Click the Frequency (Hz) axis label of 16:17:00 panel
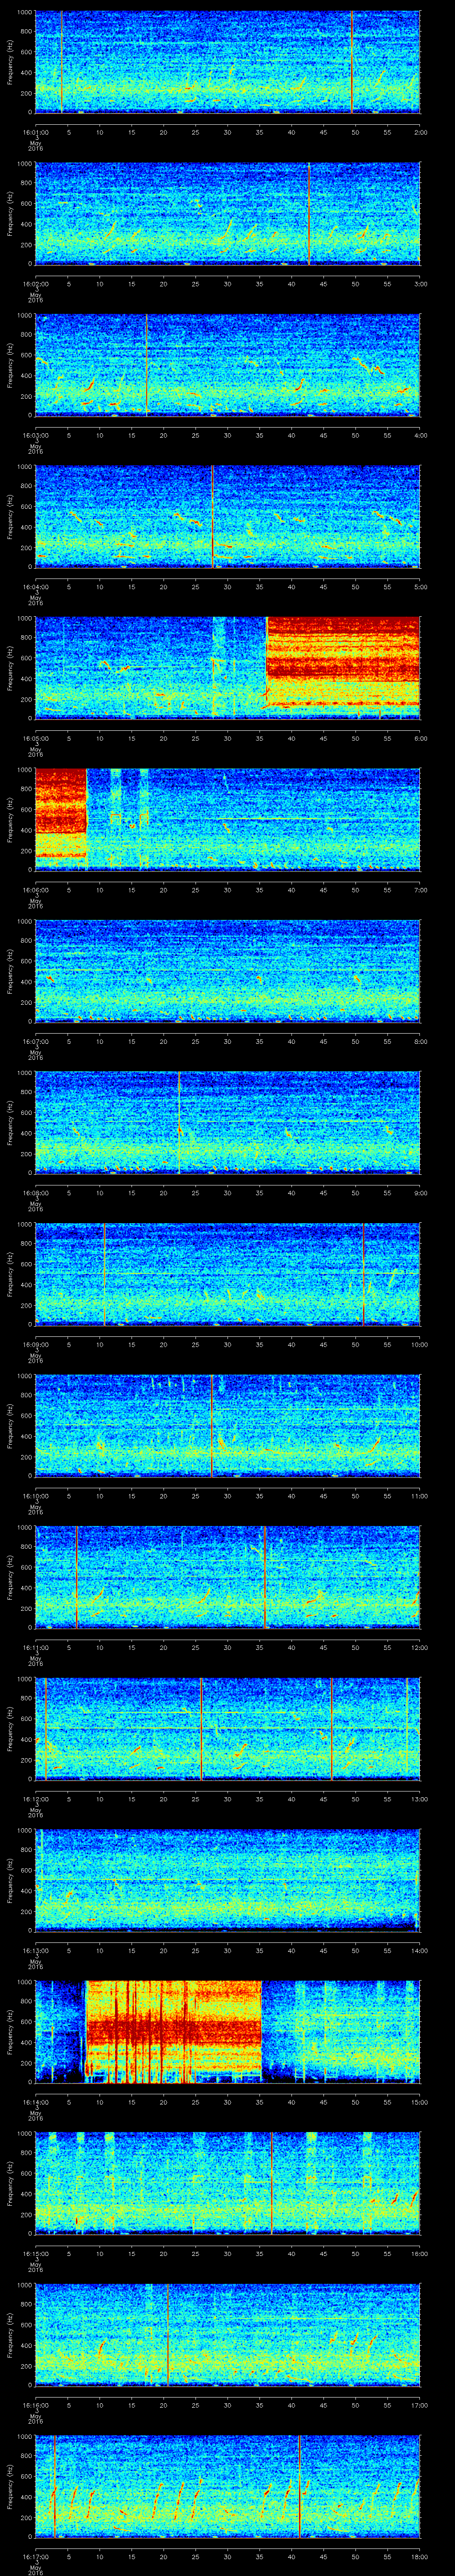This screenshot has width=455, height=2576. click(x=10, y=2485)
